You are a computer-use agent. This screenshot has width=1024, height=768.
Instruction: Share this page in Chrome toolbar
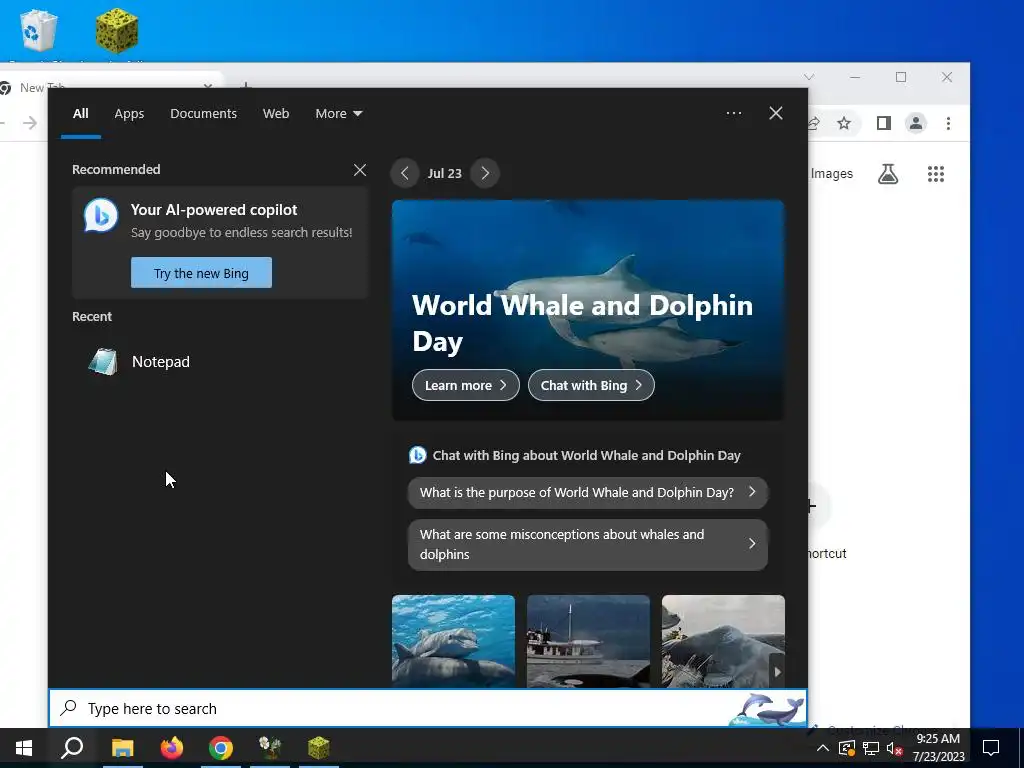813,123
